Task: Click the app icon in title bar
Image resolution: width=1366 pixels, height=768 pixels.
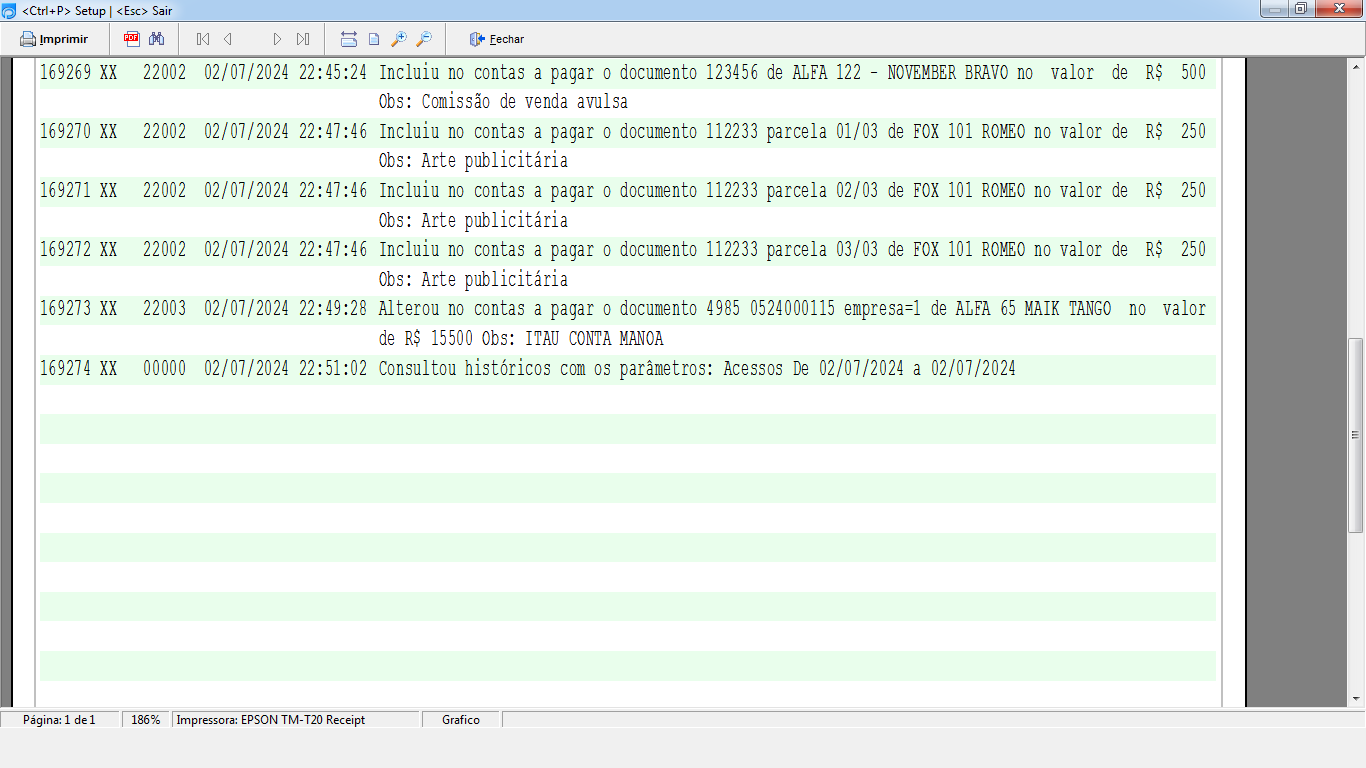Action: tap(9, 10)
